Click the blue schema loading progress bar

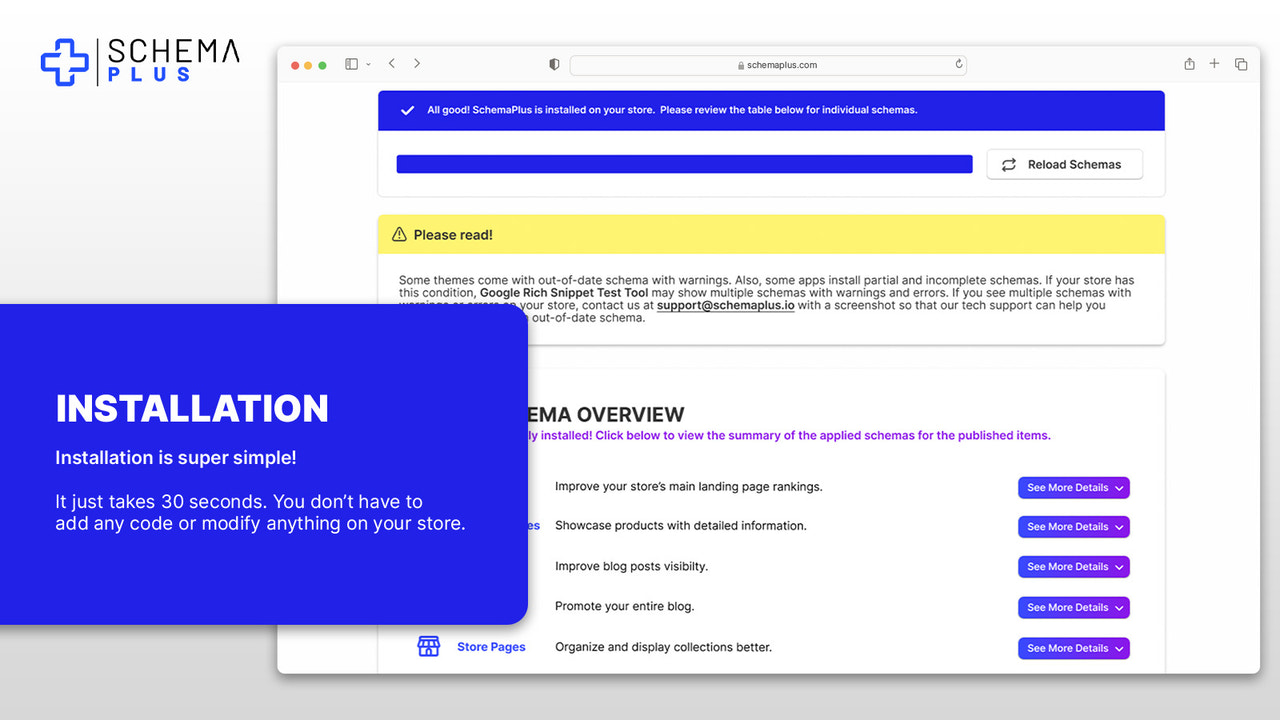click(x=684, y=164)
